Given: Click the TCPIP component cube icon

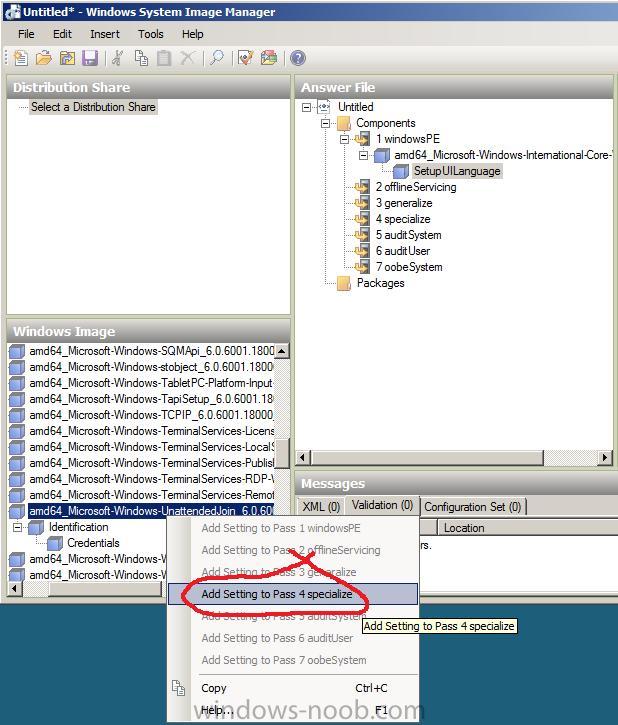Looking at the screenshot, I should coord(17,415).
